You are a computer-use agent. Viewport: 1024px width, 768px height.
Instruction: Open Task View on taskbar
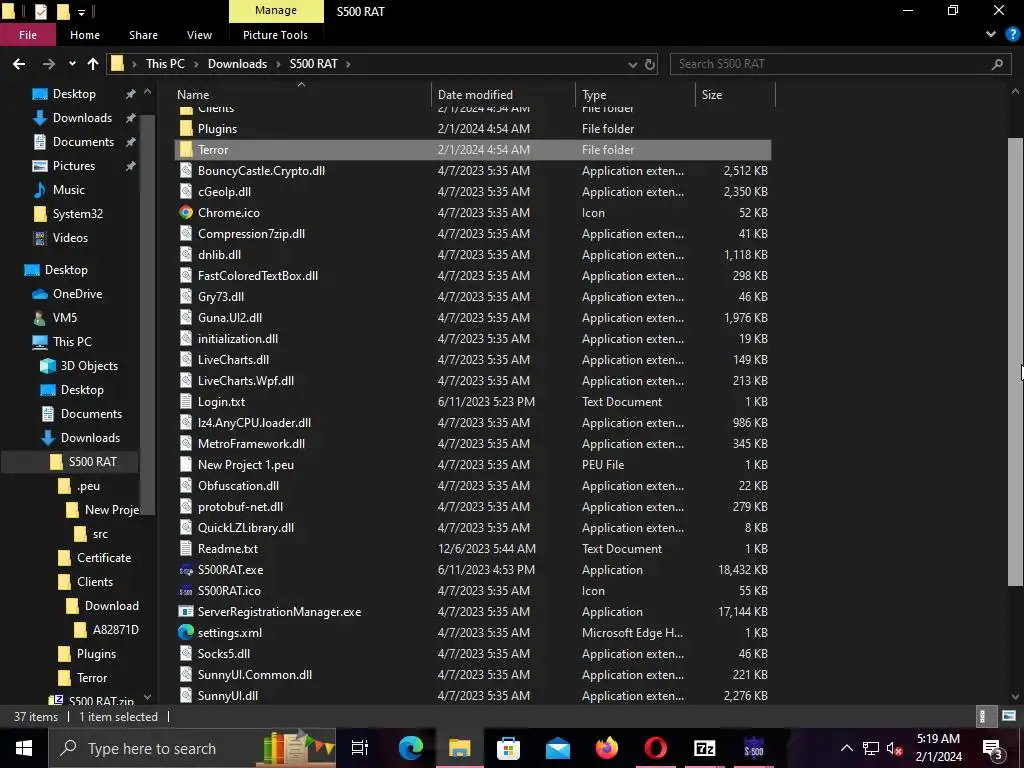coord(360,748)
